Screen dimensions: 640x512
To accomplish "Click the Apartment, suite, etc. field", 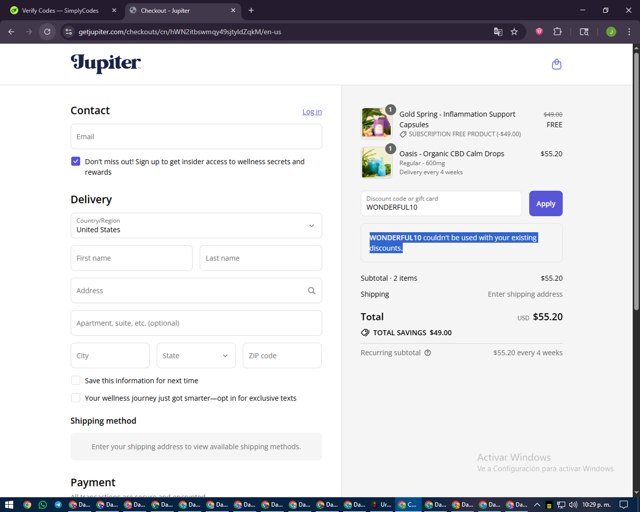I will 196,323.
